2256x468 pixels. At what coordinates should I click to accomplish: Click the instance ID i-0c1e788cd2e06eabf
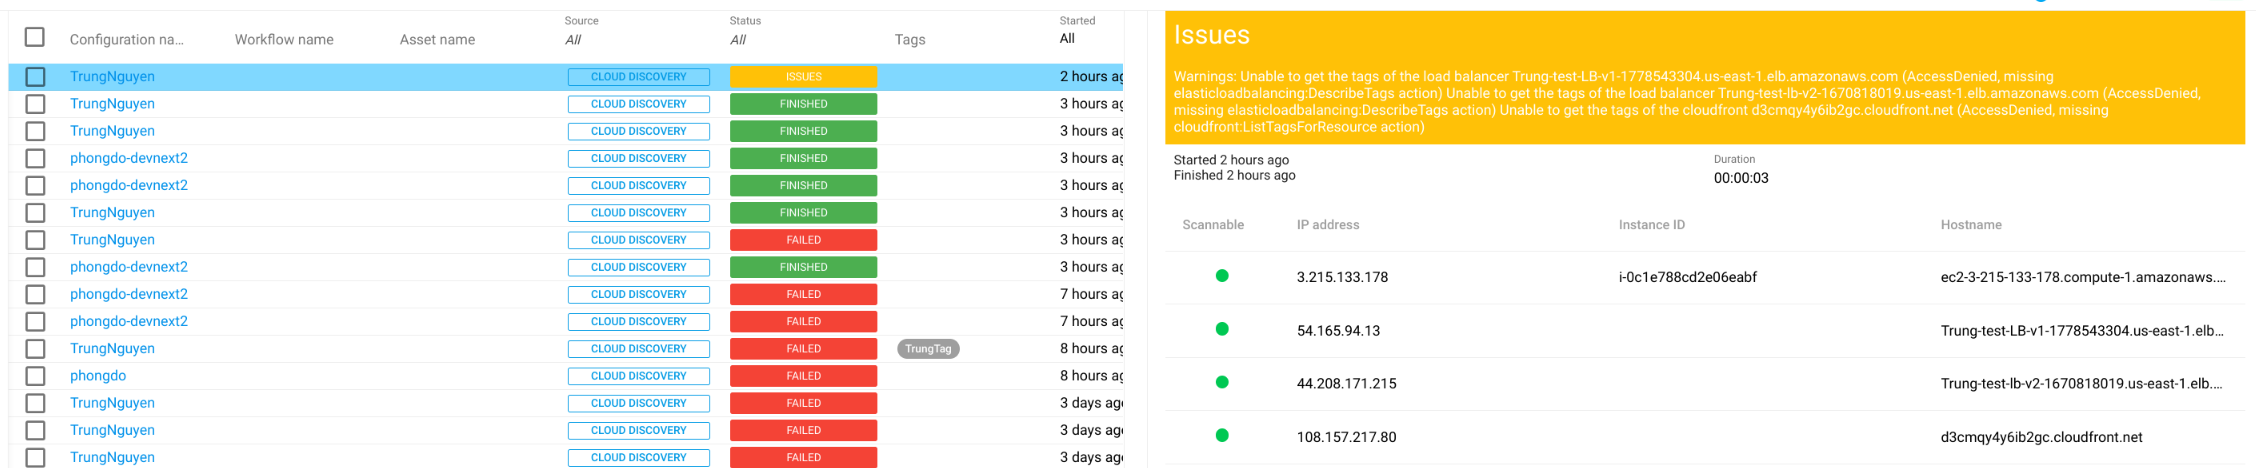tap(1687, 277)
